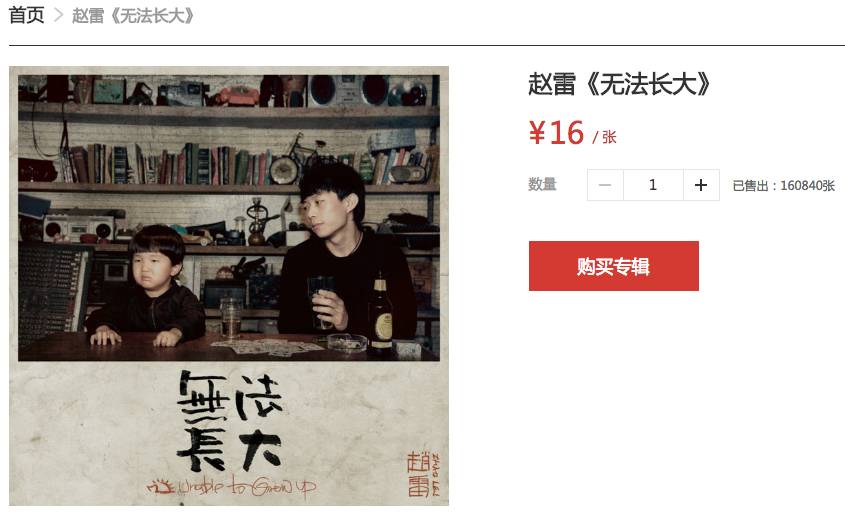This screenshot has width=845, height=514.
Task: Click the red 趙雷 seal on cover
Action: pos(423,474)
